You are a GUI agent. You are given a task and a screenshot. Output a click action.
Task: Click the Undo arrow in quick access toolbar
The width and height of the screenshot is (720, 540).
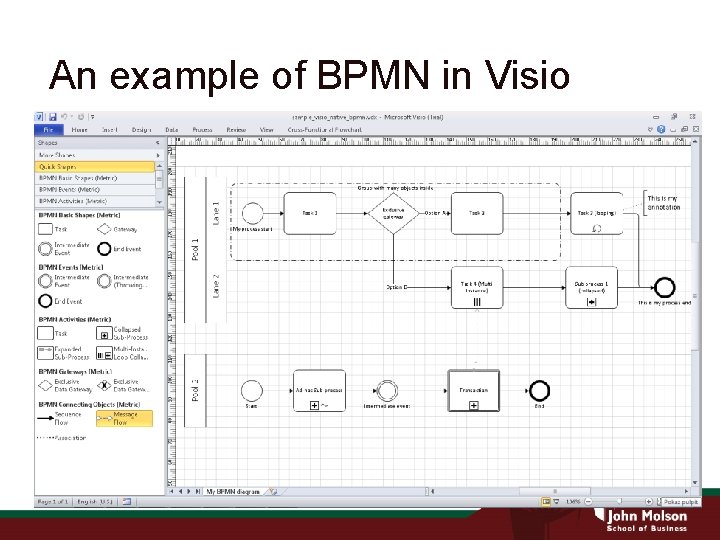pyautogui.click(x=64, y=117)
